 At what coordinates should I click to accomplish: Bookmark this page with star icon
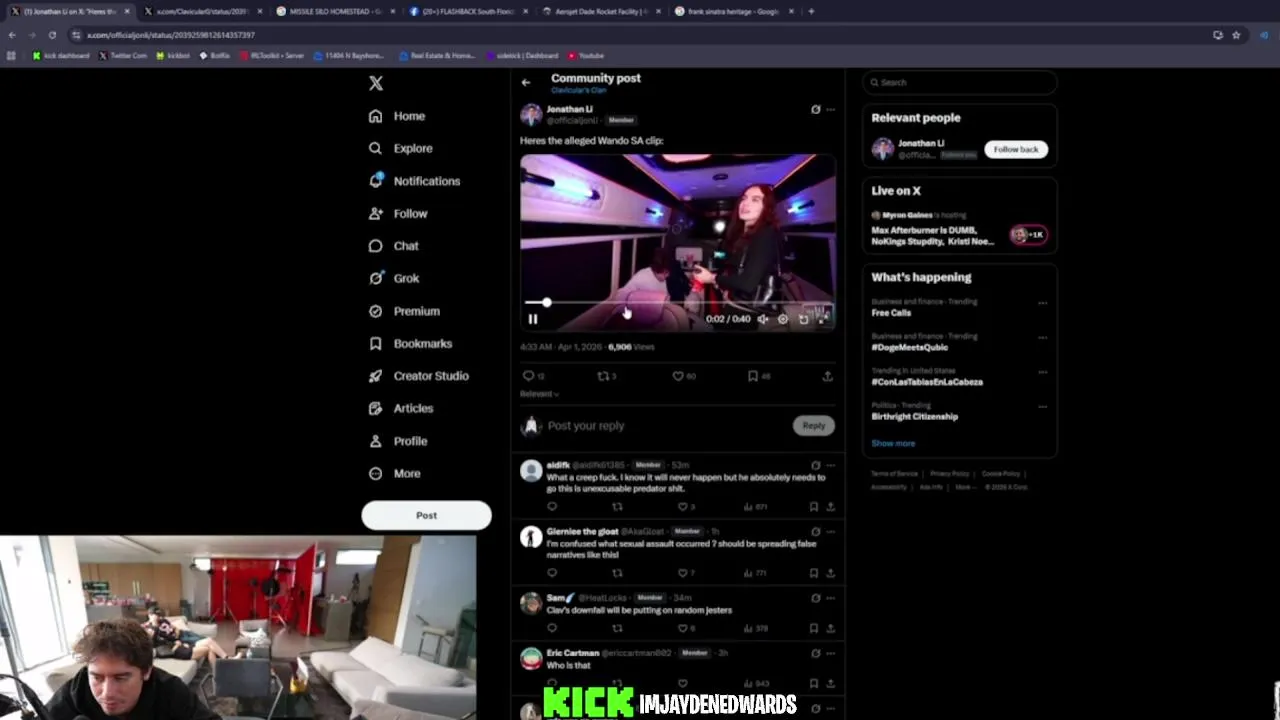(x=1236, y=35)
